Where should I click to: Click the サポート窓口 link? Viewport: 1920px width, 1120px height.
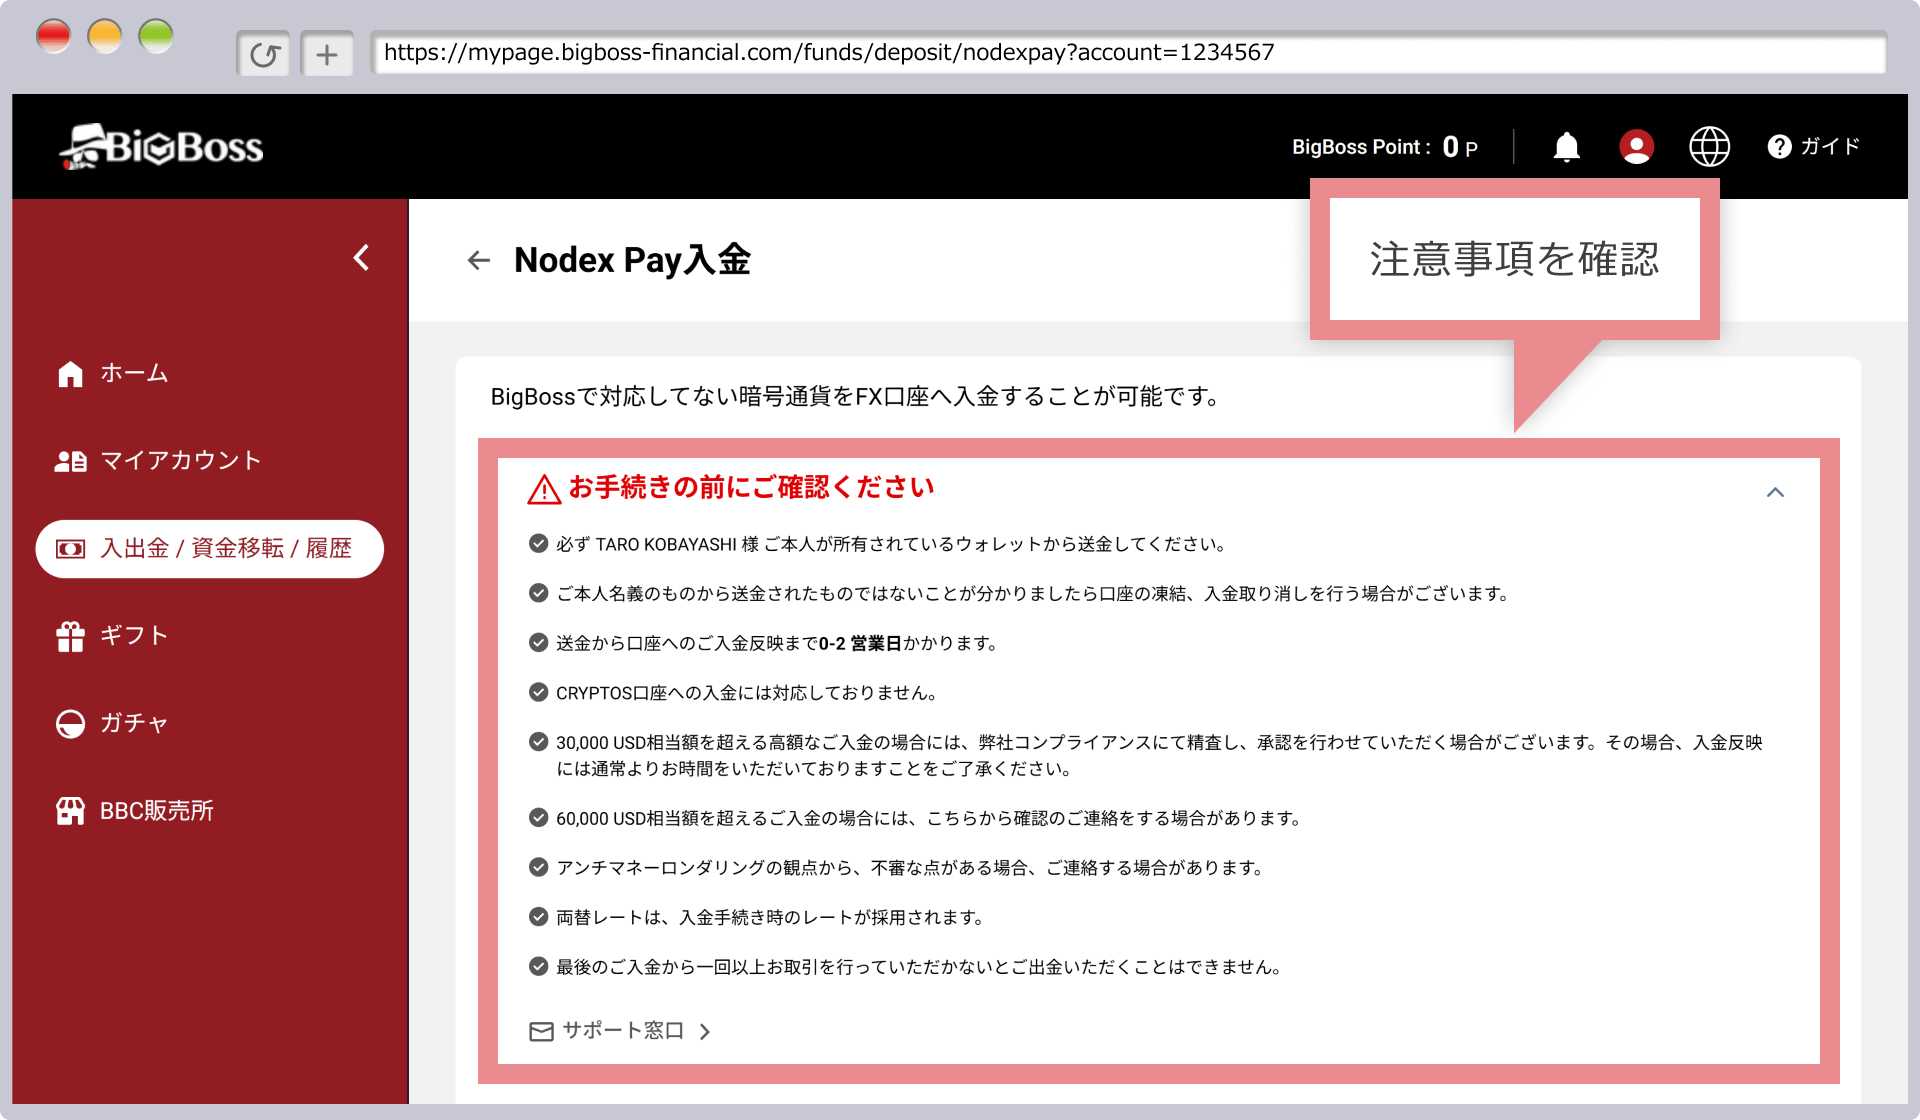click(622, 1031)
